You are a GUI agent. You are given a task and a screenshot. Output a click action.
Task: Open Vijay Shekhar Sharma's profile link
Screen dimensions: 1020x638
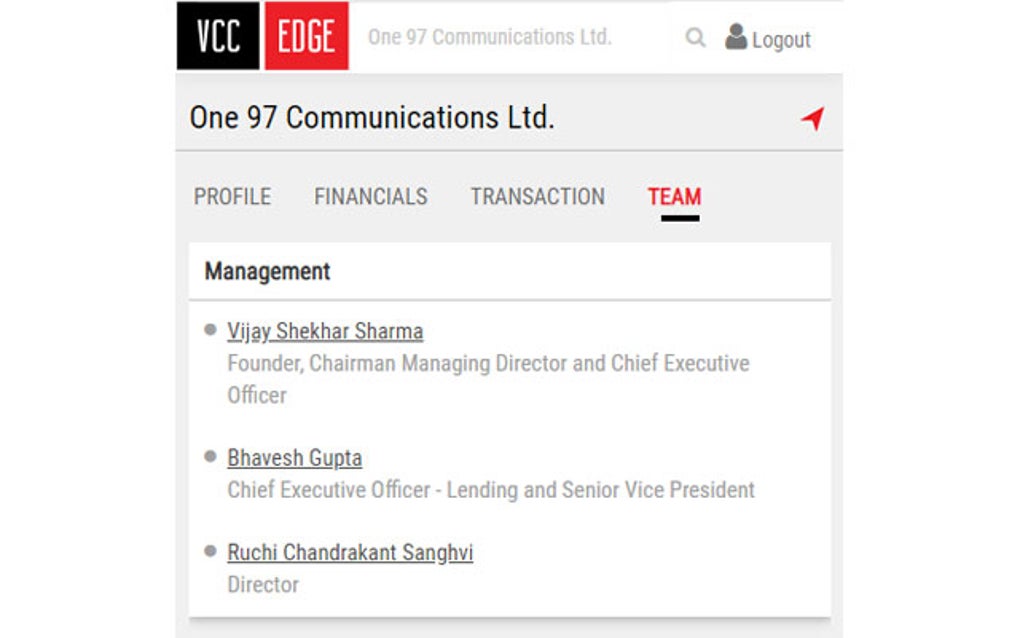pos(325,331)
